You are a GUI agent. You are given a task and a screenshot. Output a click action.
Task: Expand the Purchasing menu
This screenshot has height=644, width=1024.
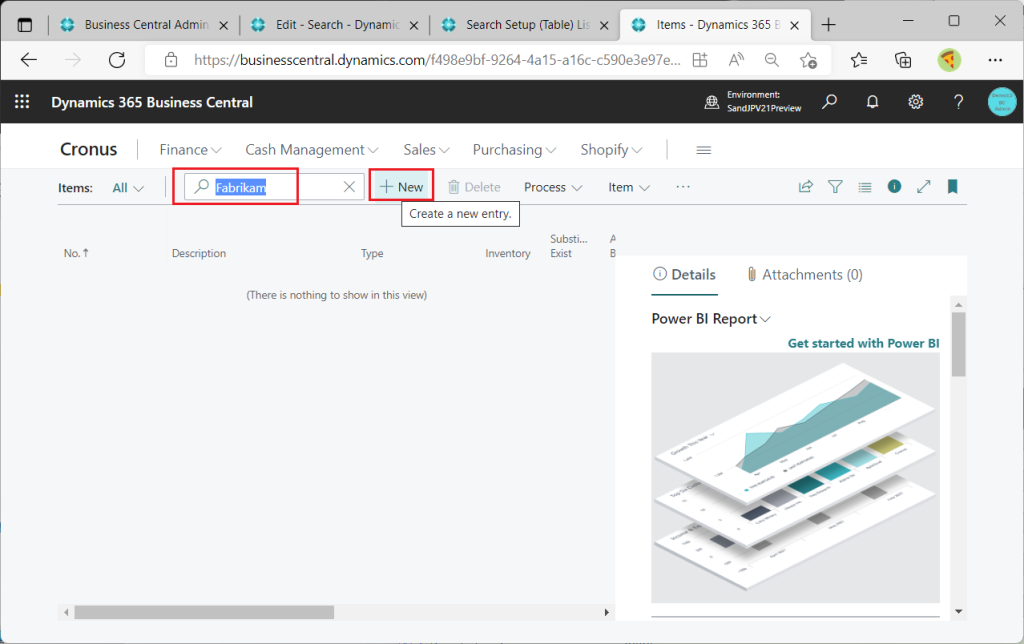click(515, 150)
